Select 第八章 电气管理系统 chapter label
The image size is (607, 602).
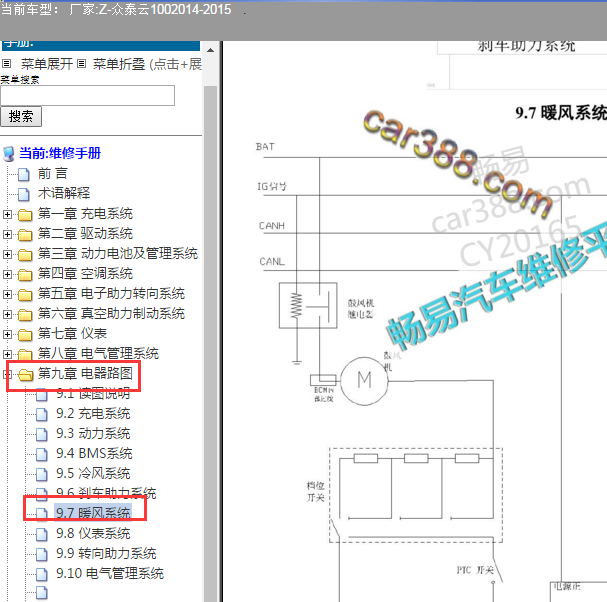(98, 353)
